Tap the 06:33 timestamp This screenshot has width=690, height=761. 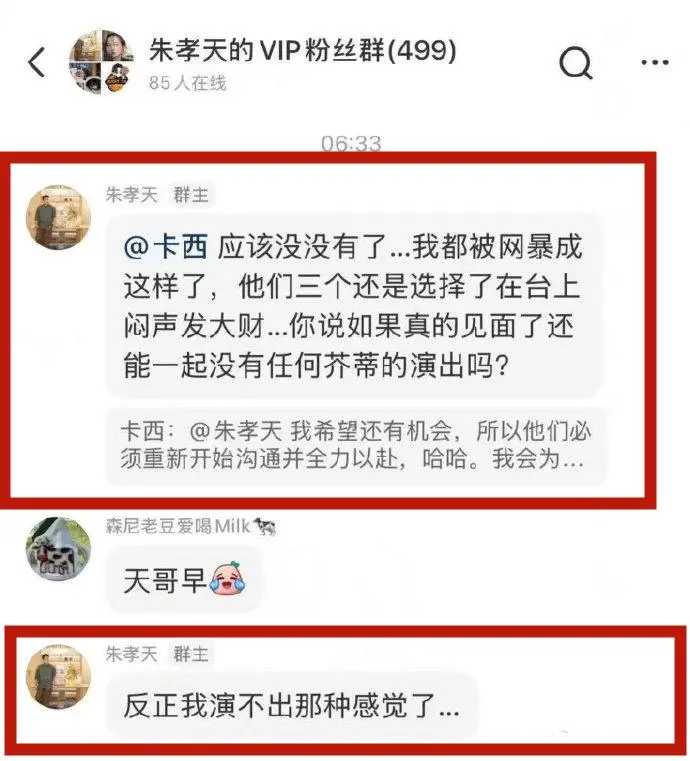351,144
